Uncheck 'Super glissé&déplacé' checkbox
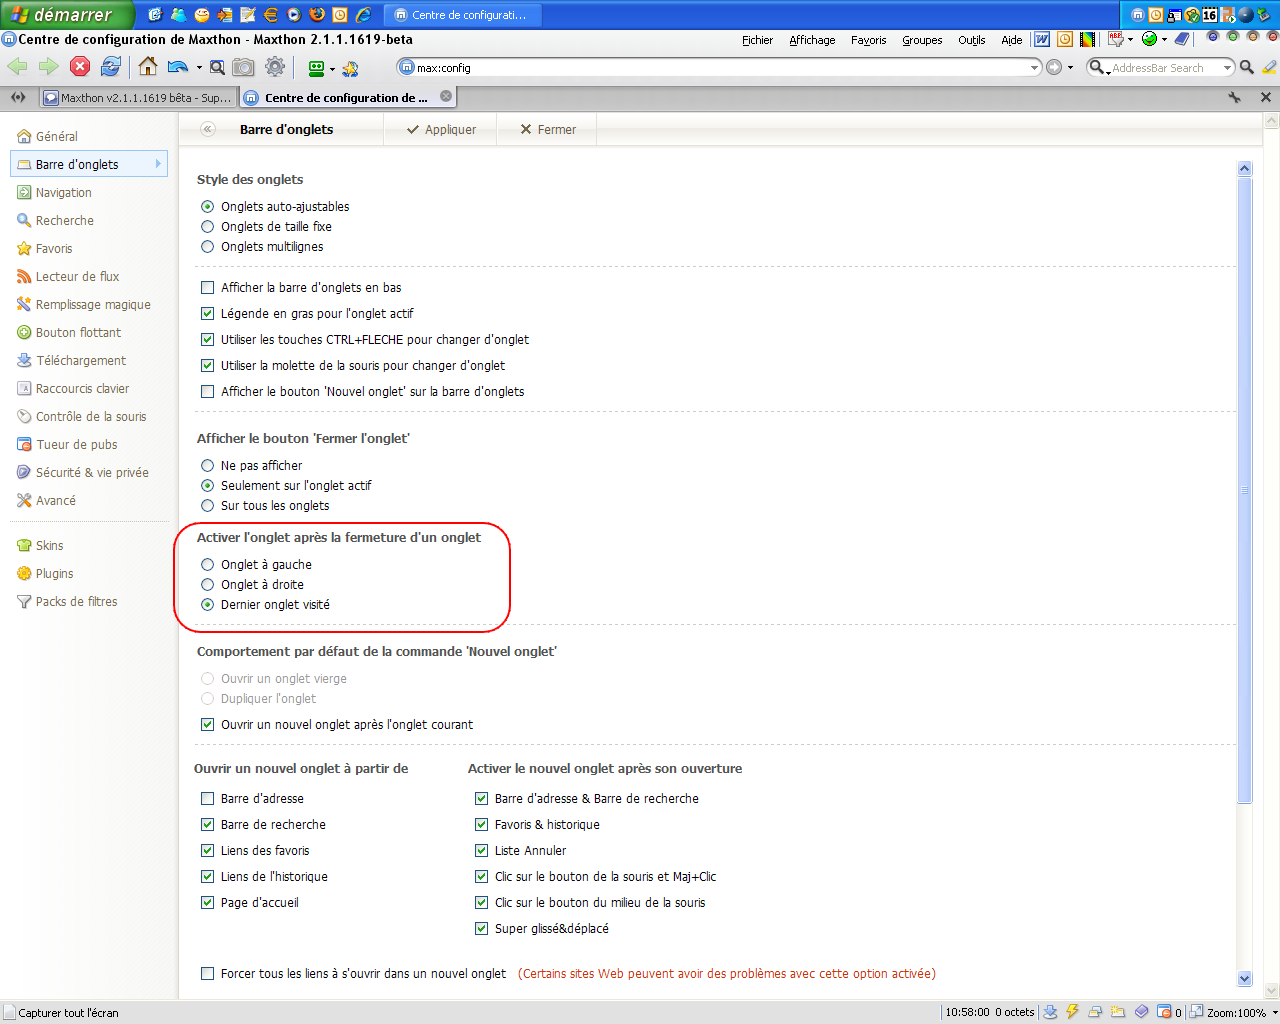Image resolution: width=1280 pixels, height=1024 pixels. click(482, 929)
